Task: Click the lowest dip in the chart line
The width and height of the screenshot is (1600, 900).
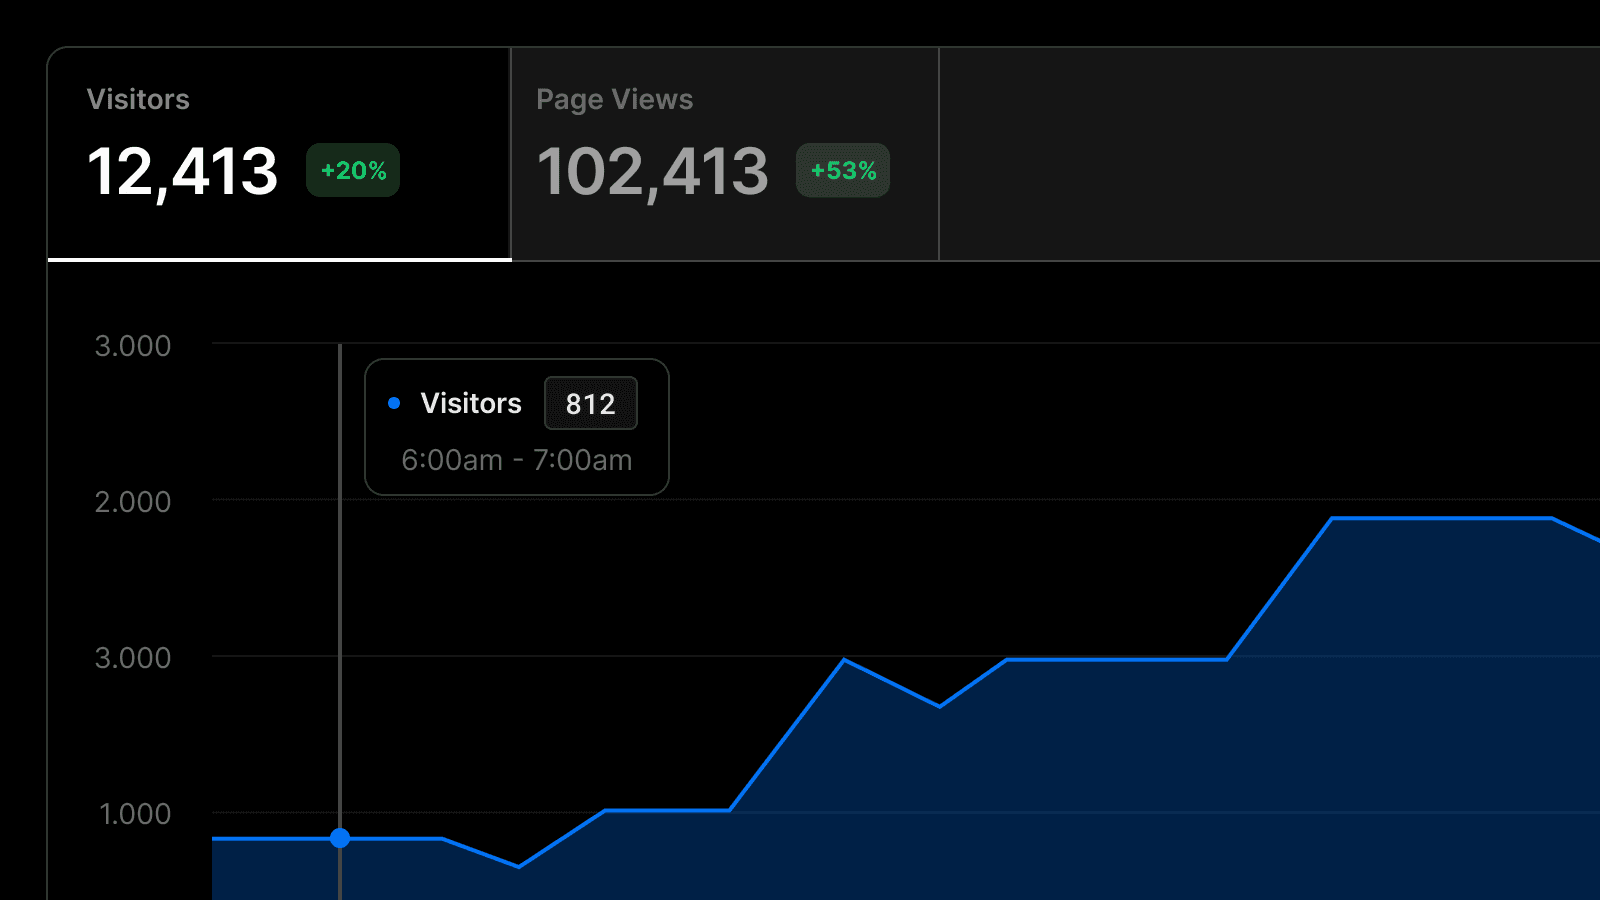Action: tap(519, 866)
